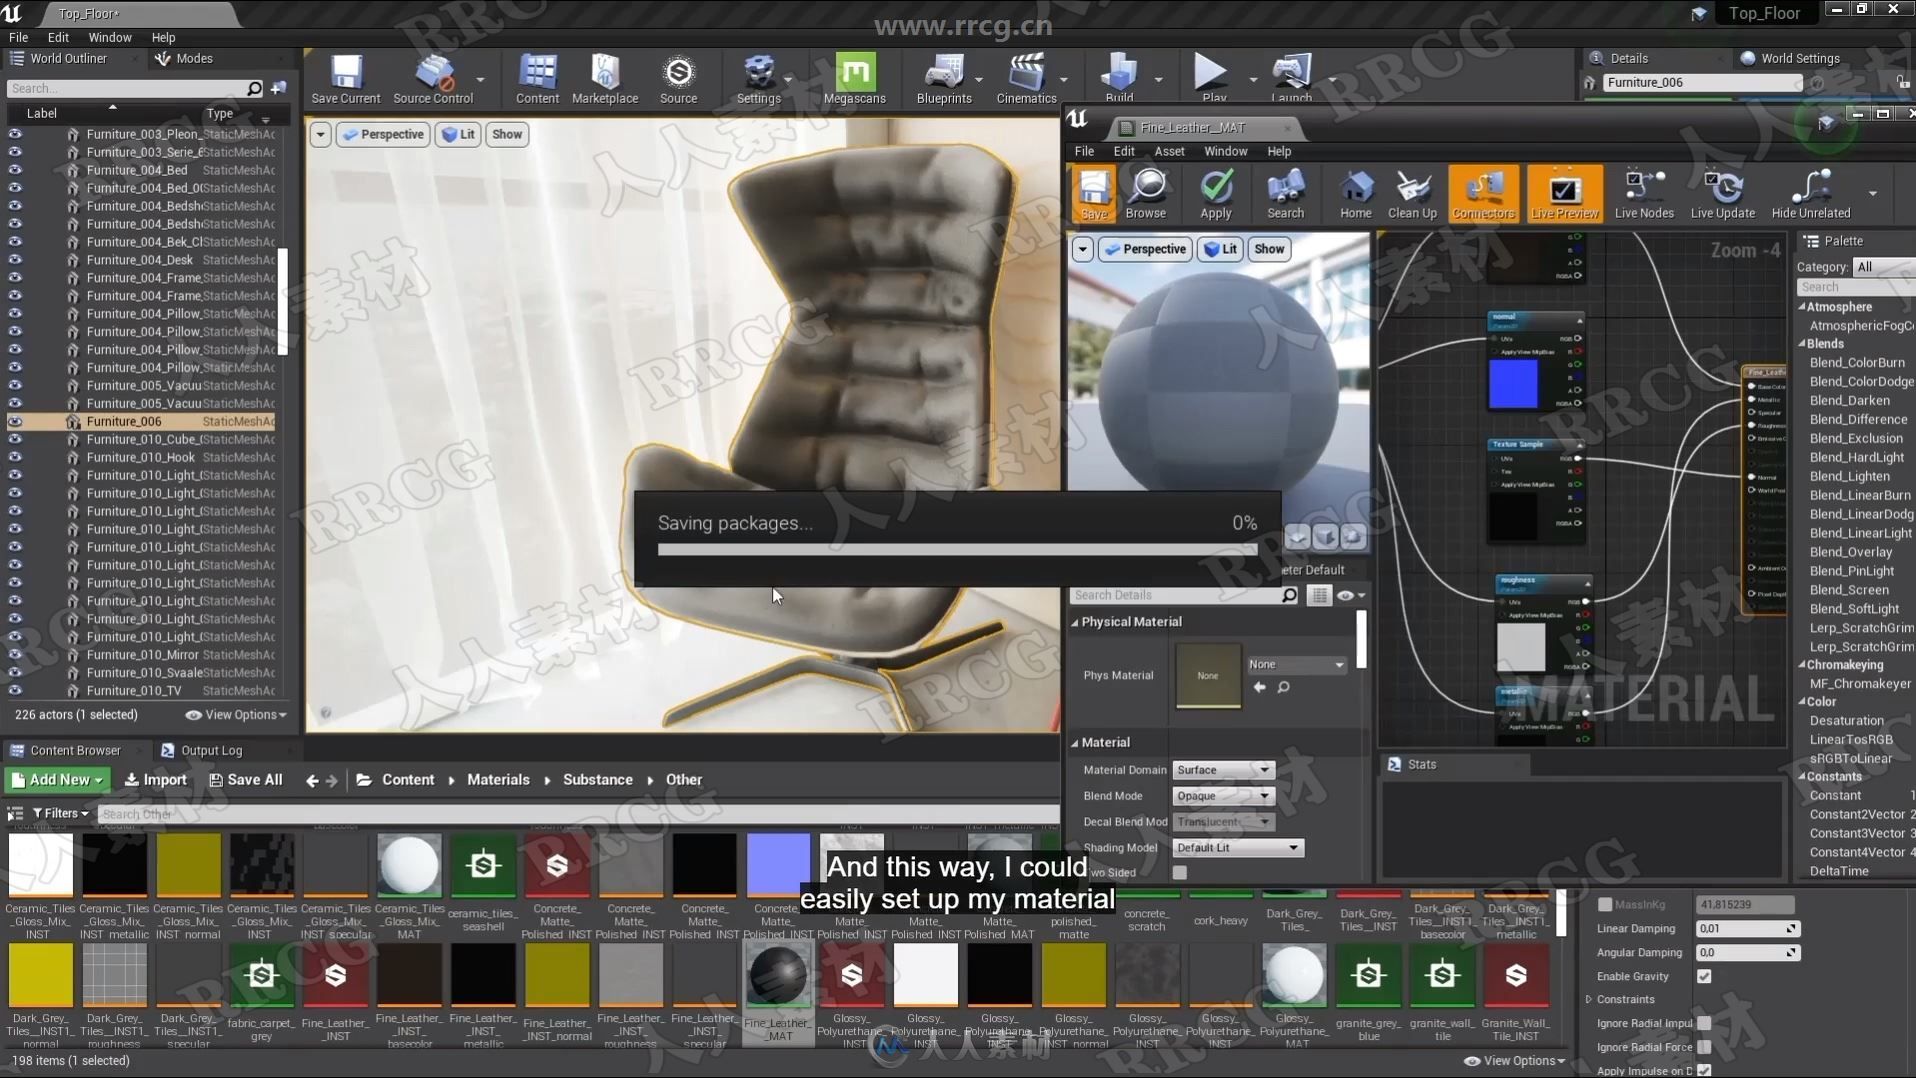Click View Options in World Outliner
The image size is (1916, 1078).
pyautogui.click(x=236, y=715)
